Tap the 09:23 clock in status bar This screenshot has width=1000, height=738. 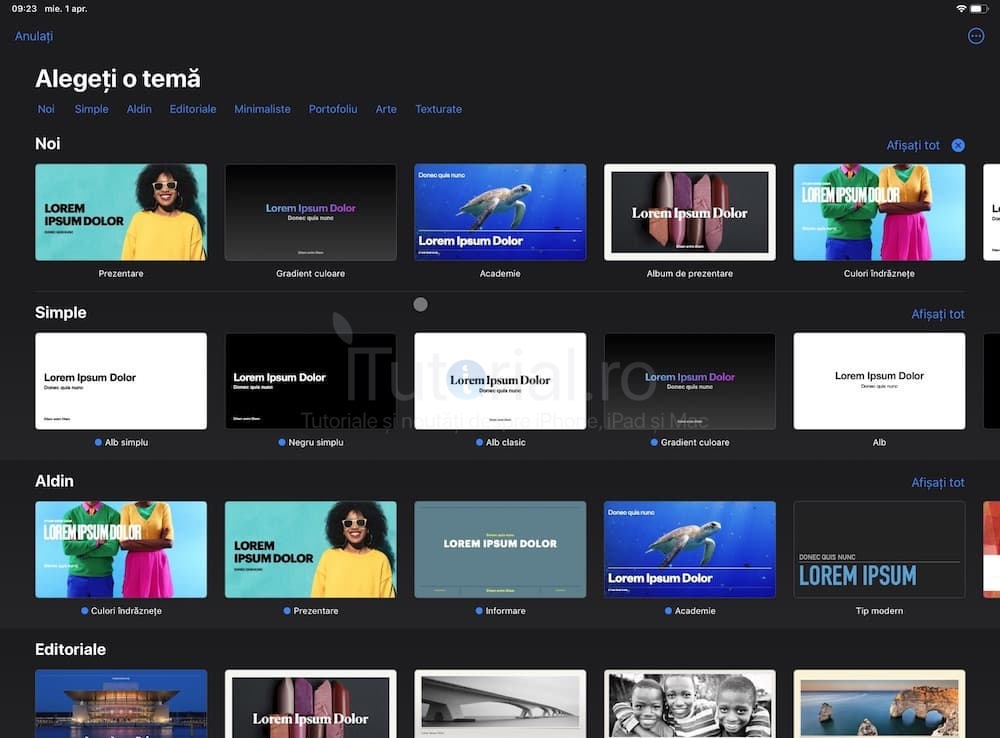pyautogui.click(x=24, y=9)
